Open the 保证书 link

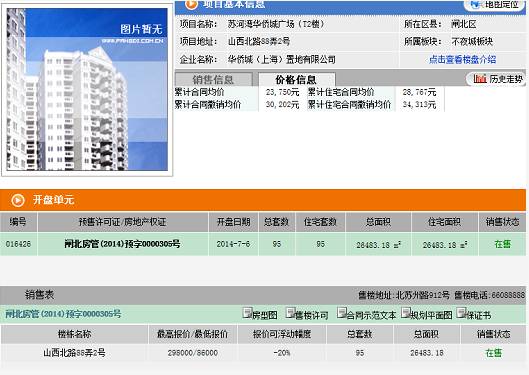[x=478, y=316]
